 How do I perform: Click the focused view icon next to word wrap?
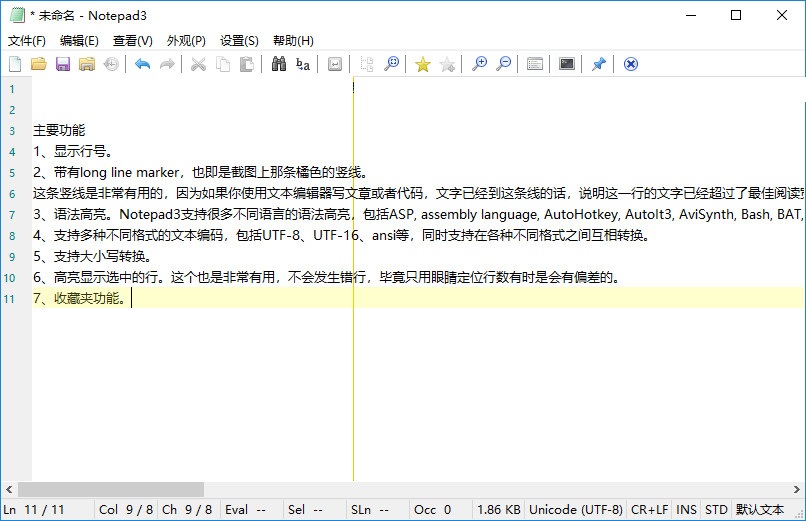[x=367, y=64]
